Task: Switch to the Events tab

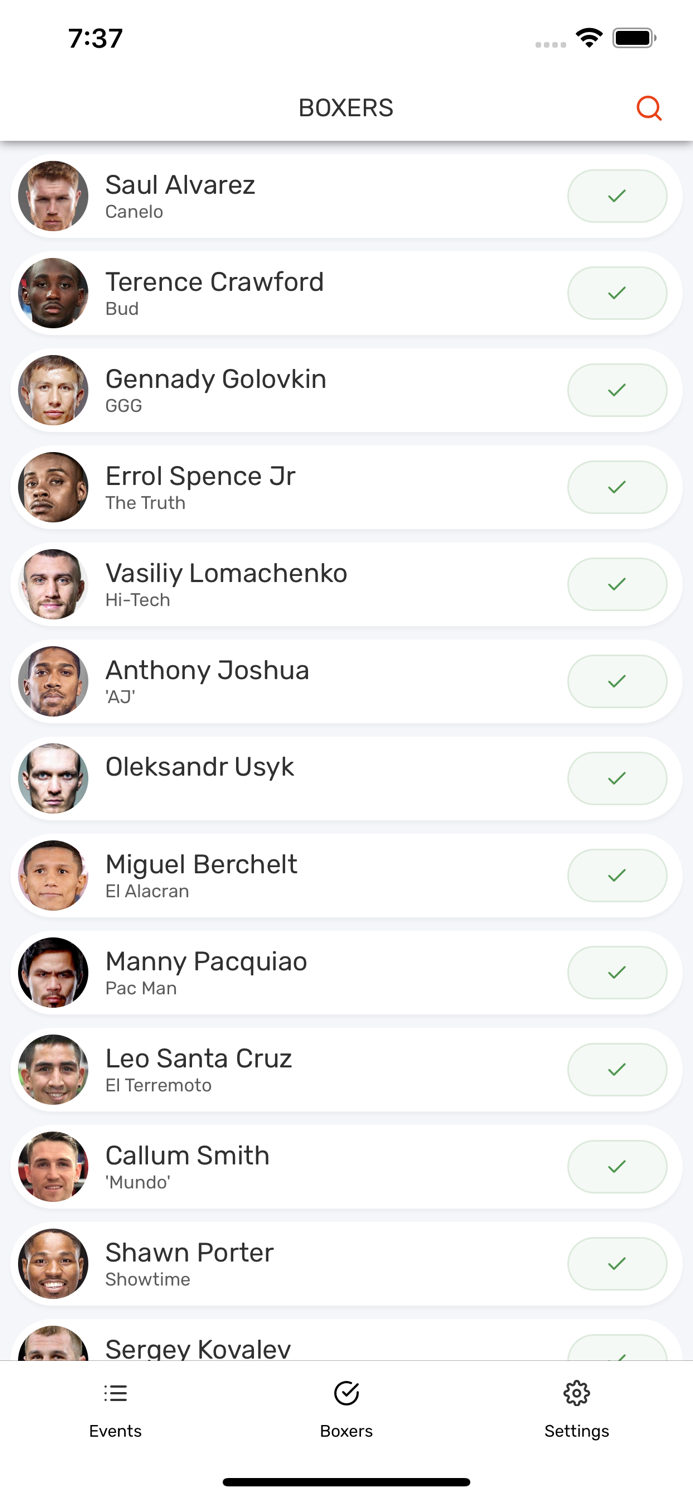Action: 115,1408
